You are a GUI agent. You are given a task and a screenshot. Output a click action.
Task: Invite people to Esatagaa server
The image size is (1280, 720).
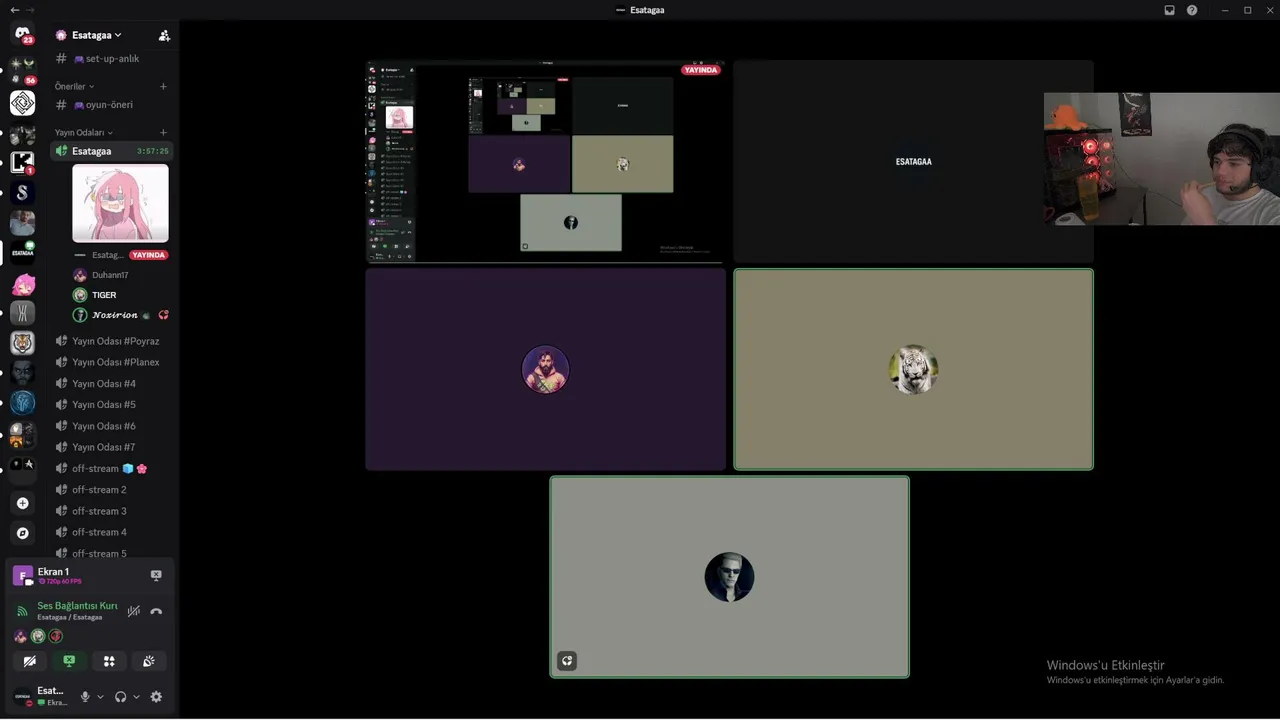tap(164, 35)
